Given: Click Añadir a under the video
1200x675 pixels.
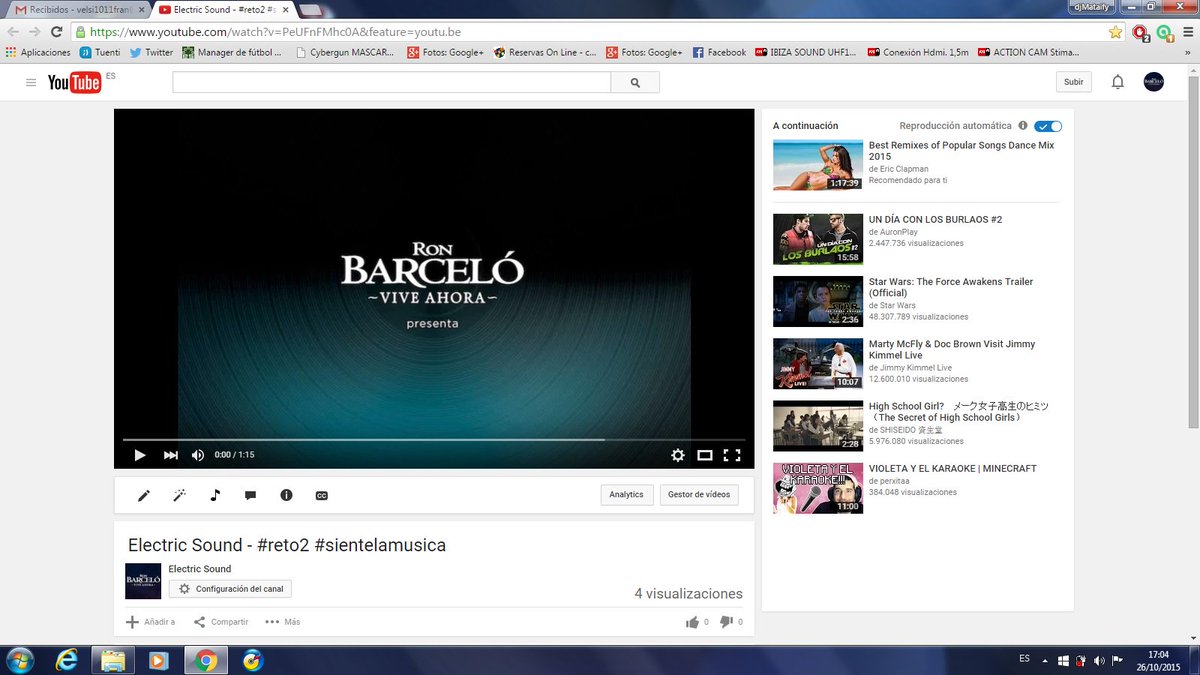Looking at the screenshot, I should pyautogui.click(x=150, y=622).
